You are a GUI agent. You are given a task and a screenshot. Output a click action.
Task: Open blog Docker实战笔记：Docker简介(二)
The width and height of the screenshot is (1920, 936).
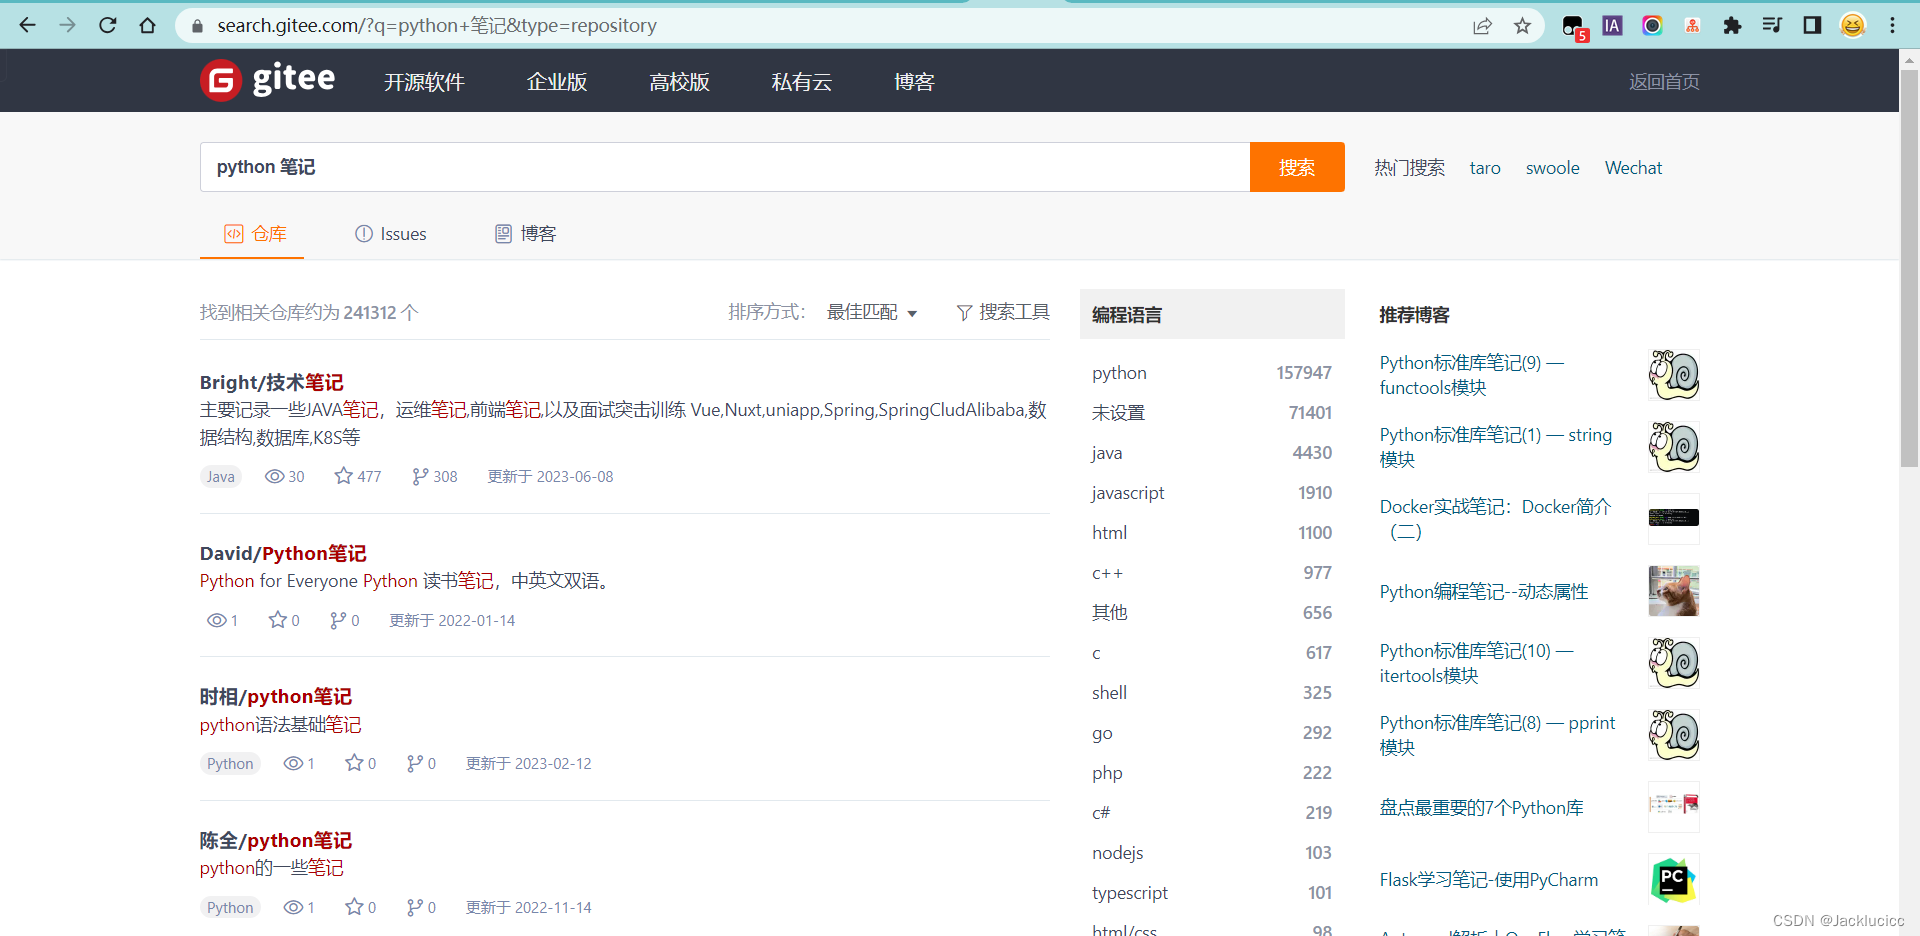[1495, 519]
